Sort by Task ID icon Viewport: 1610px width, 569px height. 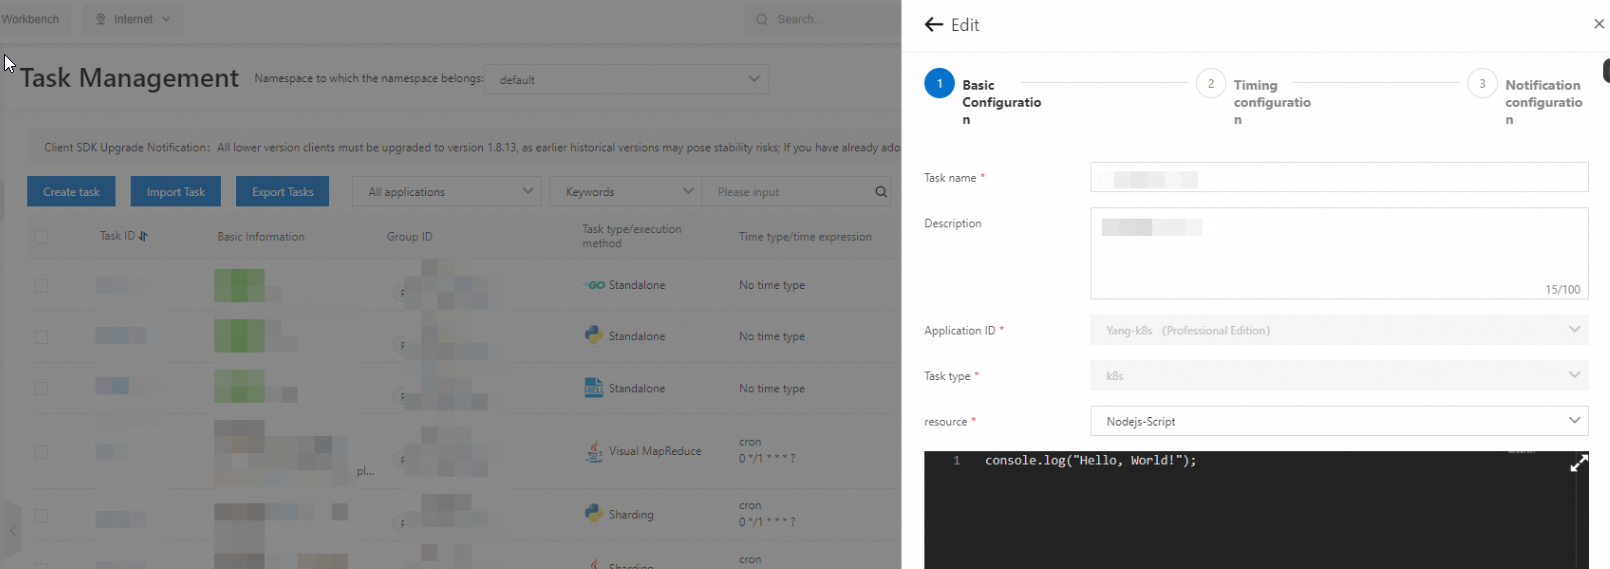click(x=143, y=236)
